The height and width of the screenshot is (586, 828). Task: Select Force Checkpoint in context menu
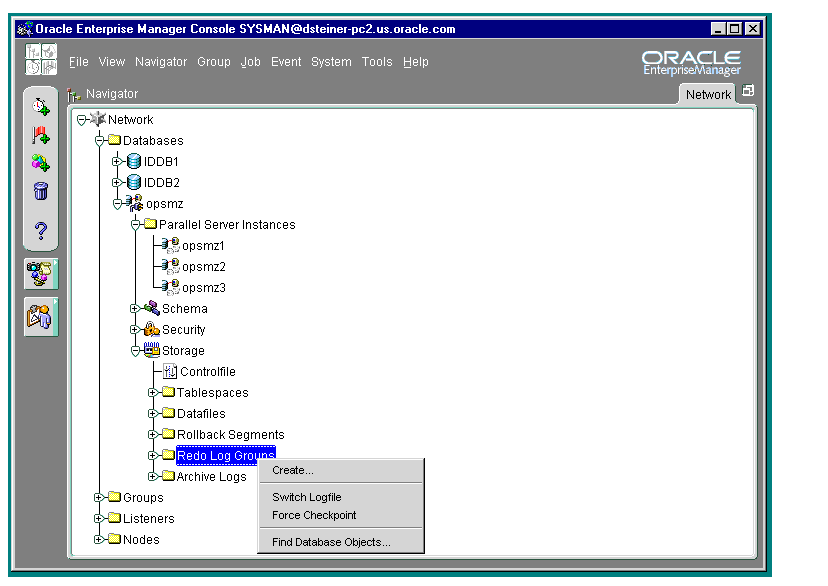[314, 516]
